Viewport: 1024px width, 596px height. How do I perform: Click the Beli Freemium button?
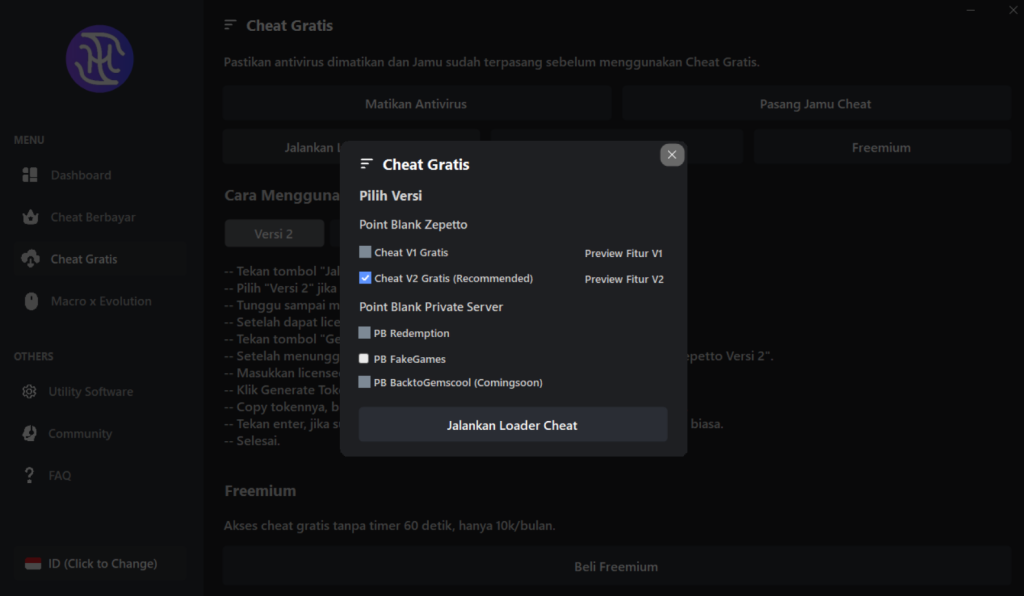point(616,567)
